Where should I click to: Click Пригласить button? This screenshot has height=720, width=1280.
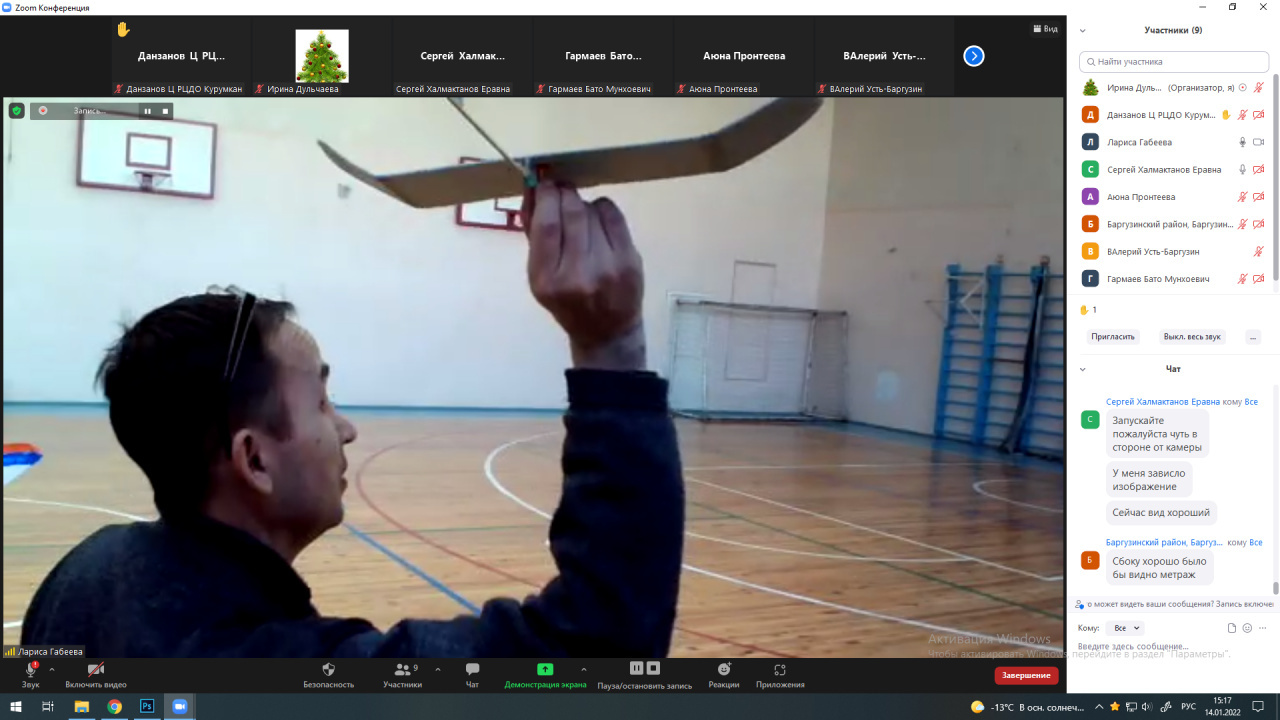1113,337
